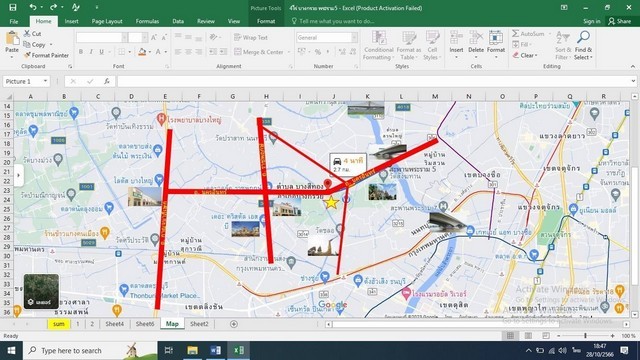This screenshot has width=640, height=360.
Task: Toggle Page Break Preview view button
Action: coord(546,336)
